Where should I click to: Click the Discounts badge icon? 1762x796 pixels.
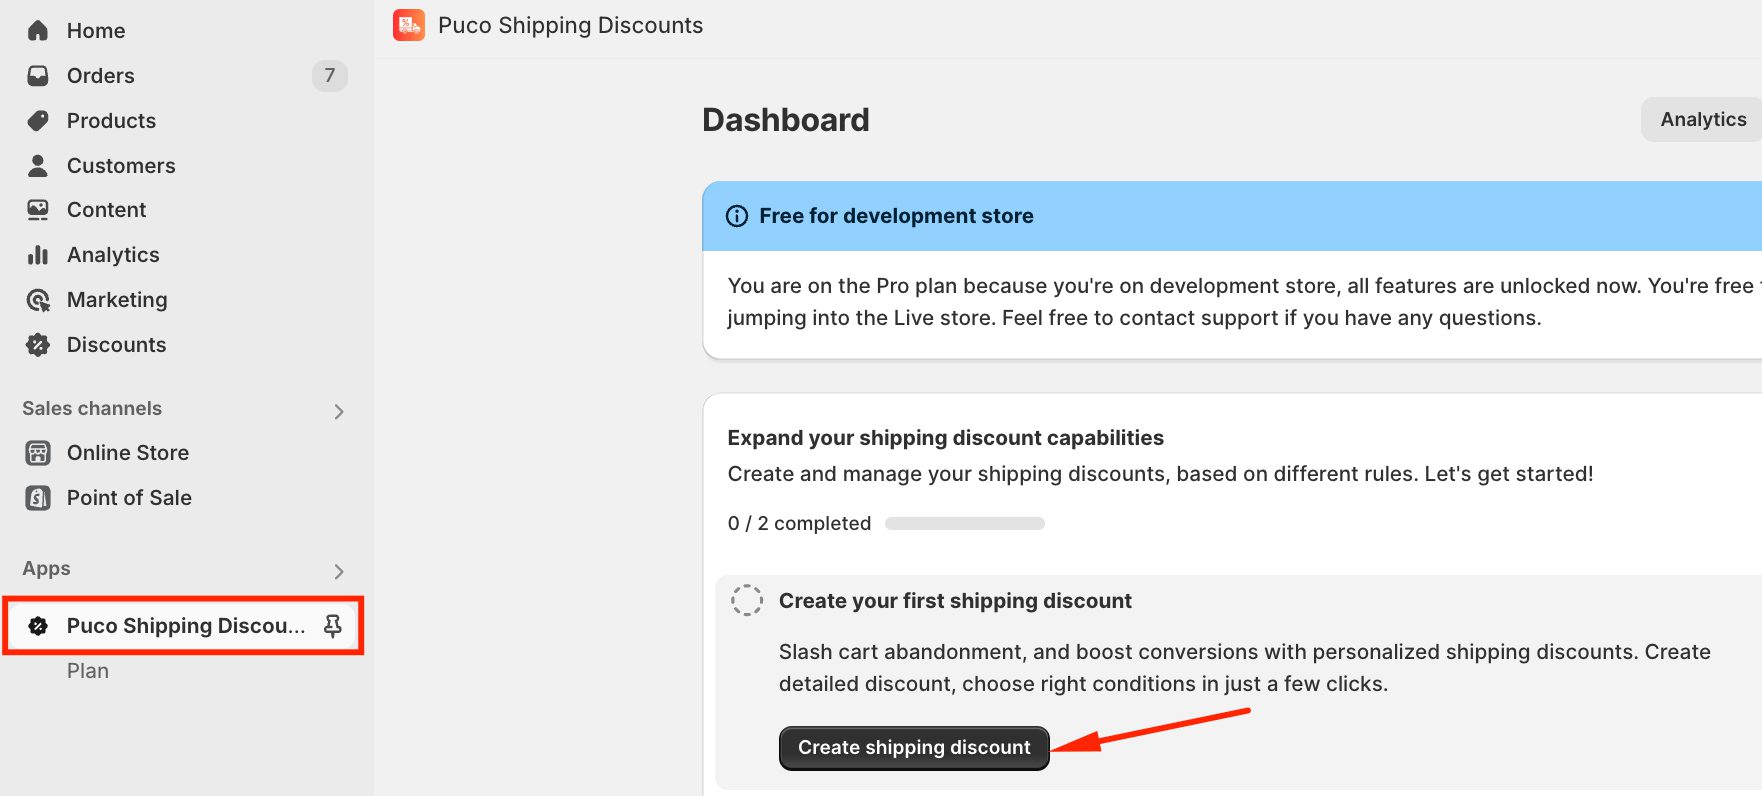pos(38,345)
